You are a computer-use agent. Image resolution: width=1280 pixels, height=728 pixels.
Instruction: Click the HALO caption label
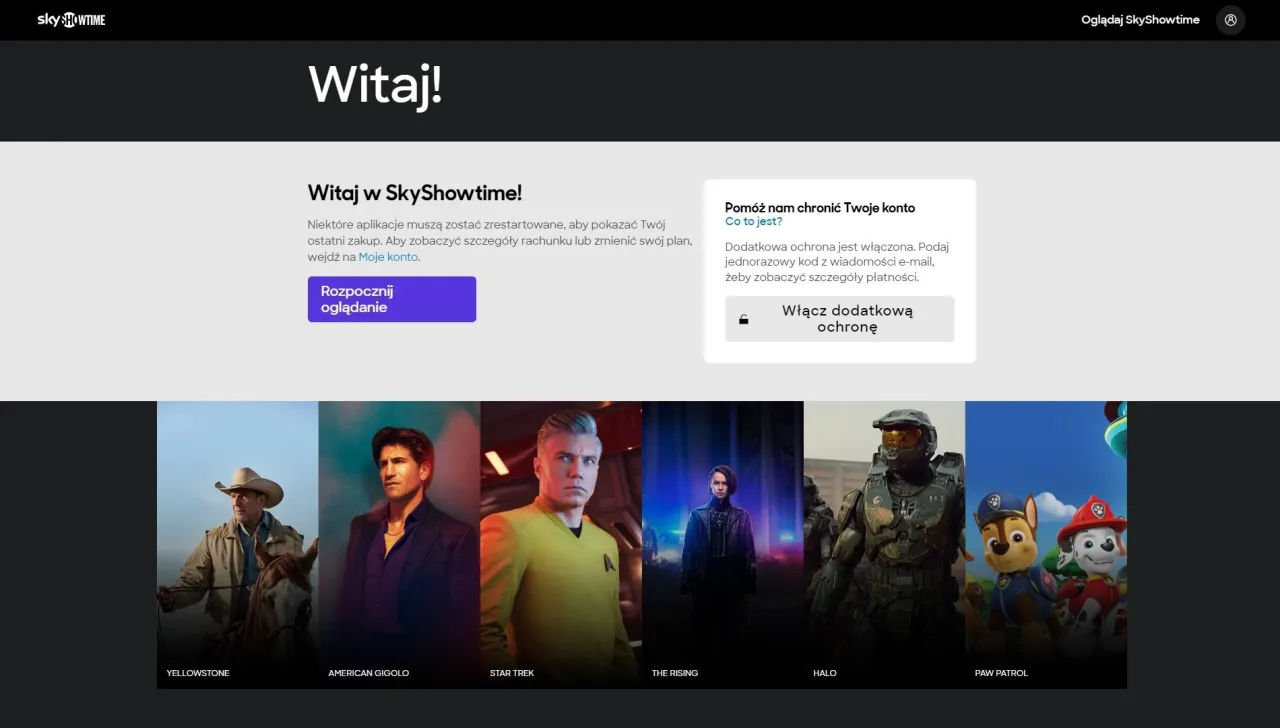[825, 673]
